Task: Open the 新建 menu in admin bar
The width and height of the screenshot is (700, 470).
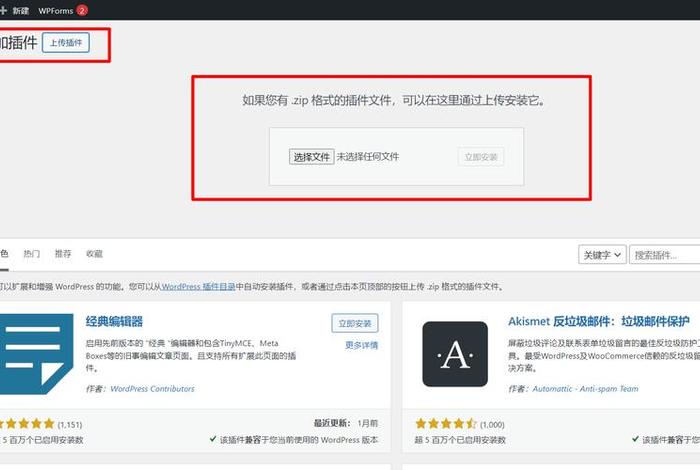Action: tap(21, 11)
